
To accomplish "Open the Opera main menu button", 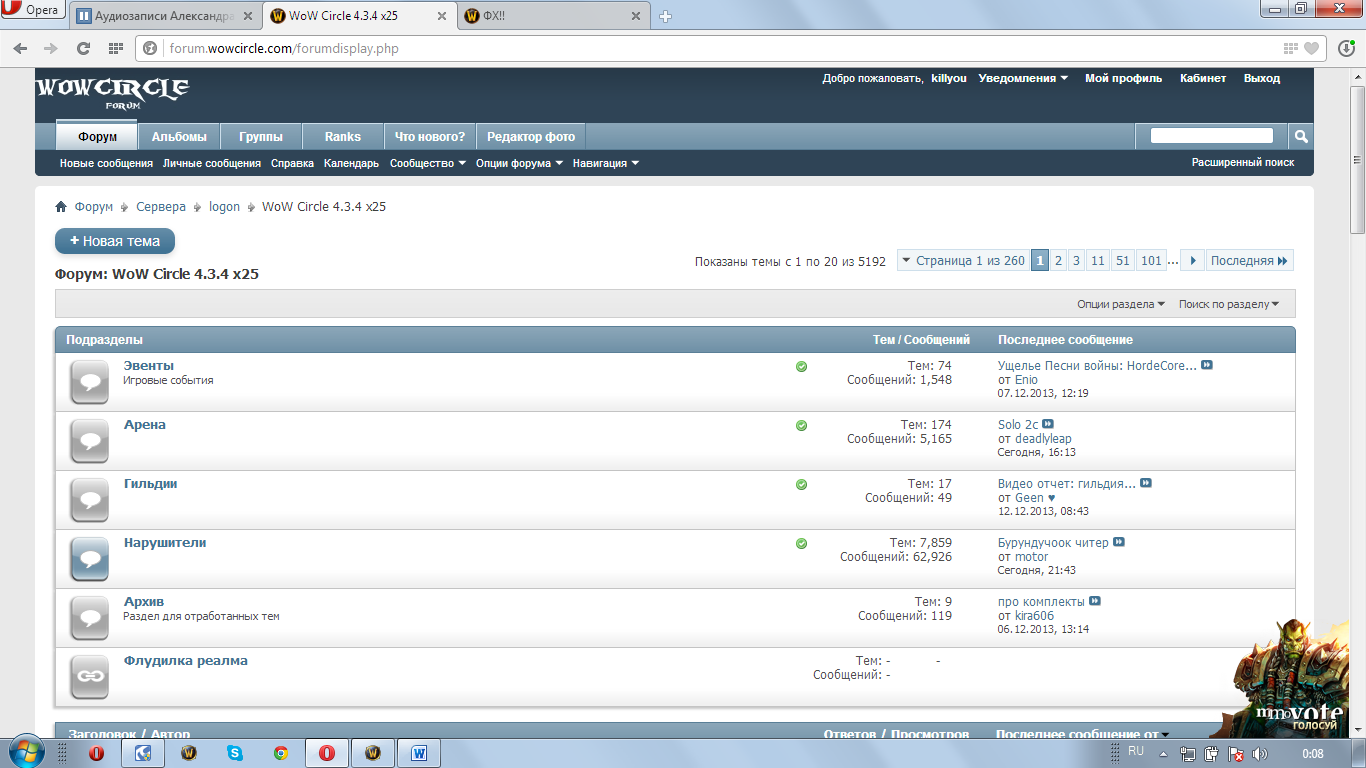I will [33, 11].
